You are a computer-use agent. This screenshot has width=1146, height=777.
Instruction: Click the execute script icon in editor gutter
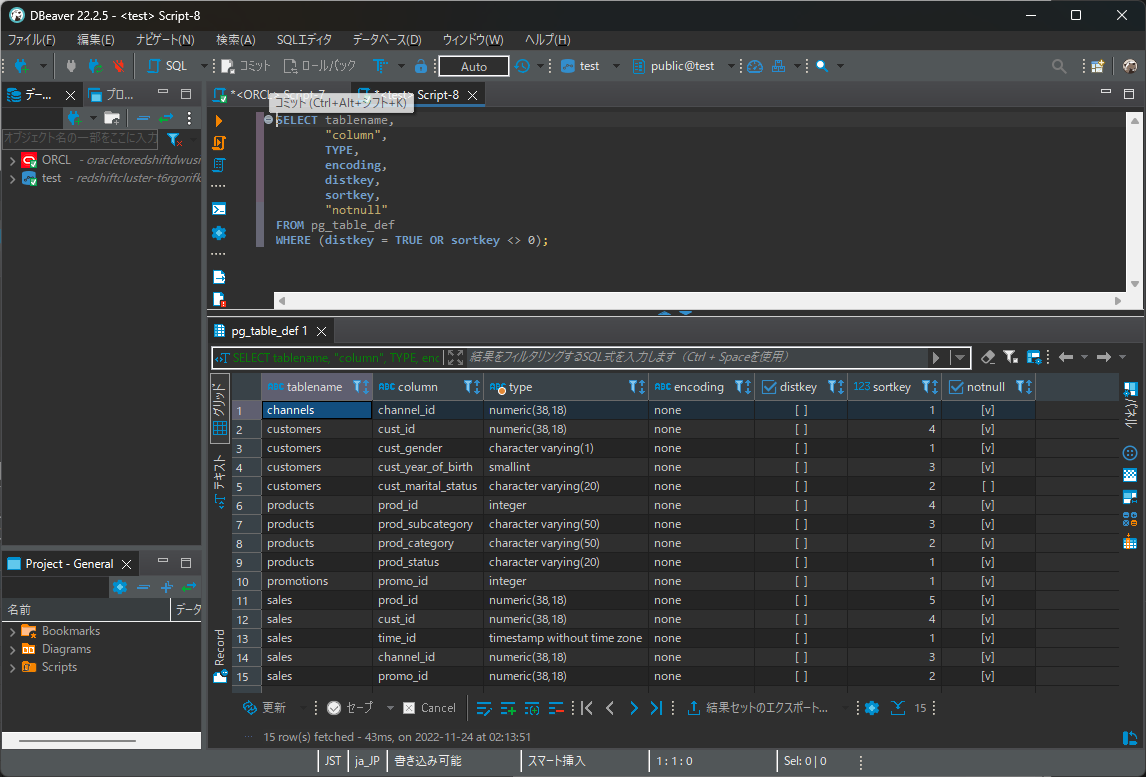(219, 143)
